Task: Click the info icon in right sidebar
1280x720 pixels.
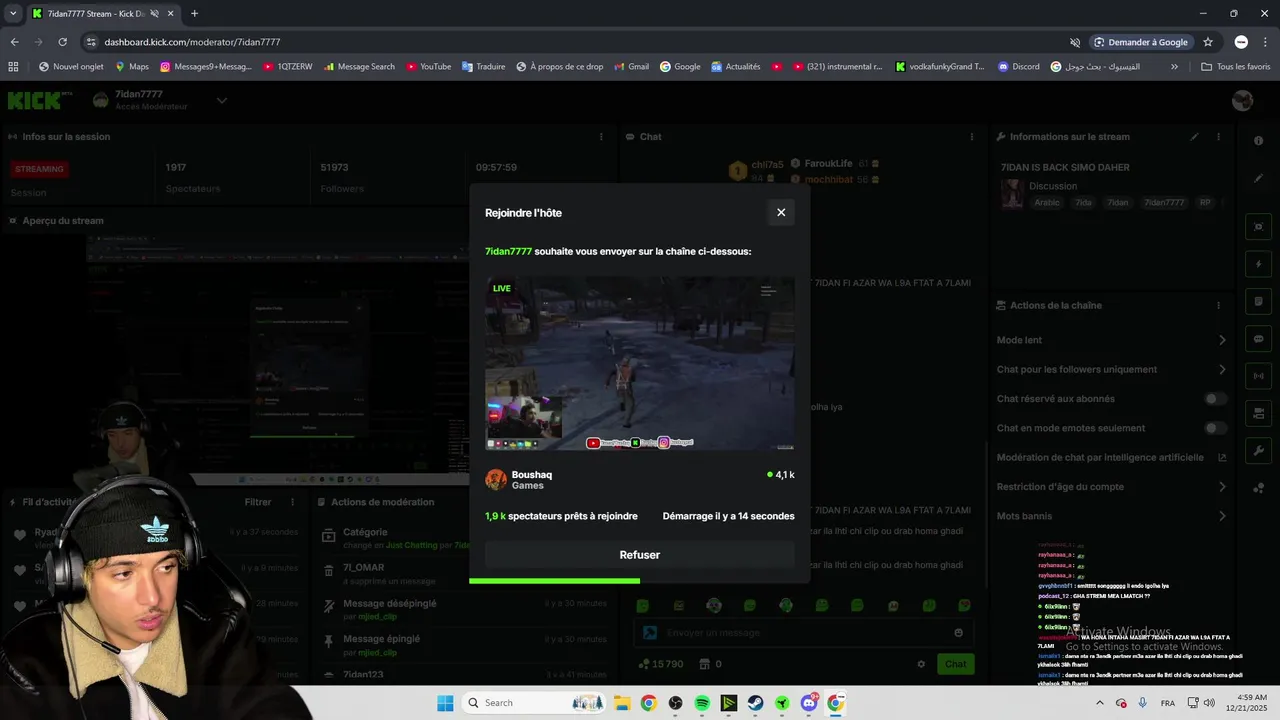Action: click(x=1259, y=141)
